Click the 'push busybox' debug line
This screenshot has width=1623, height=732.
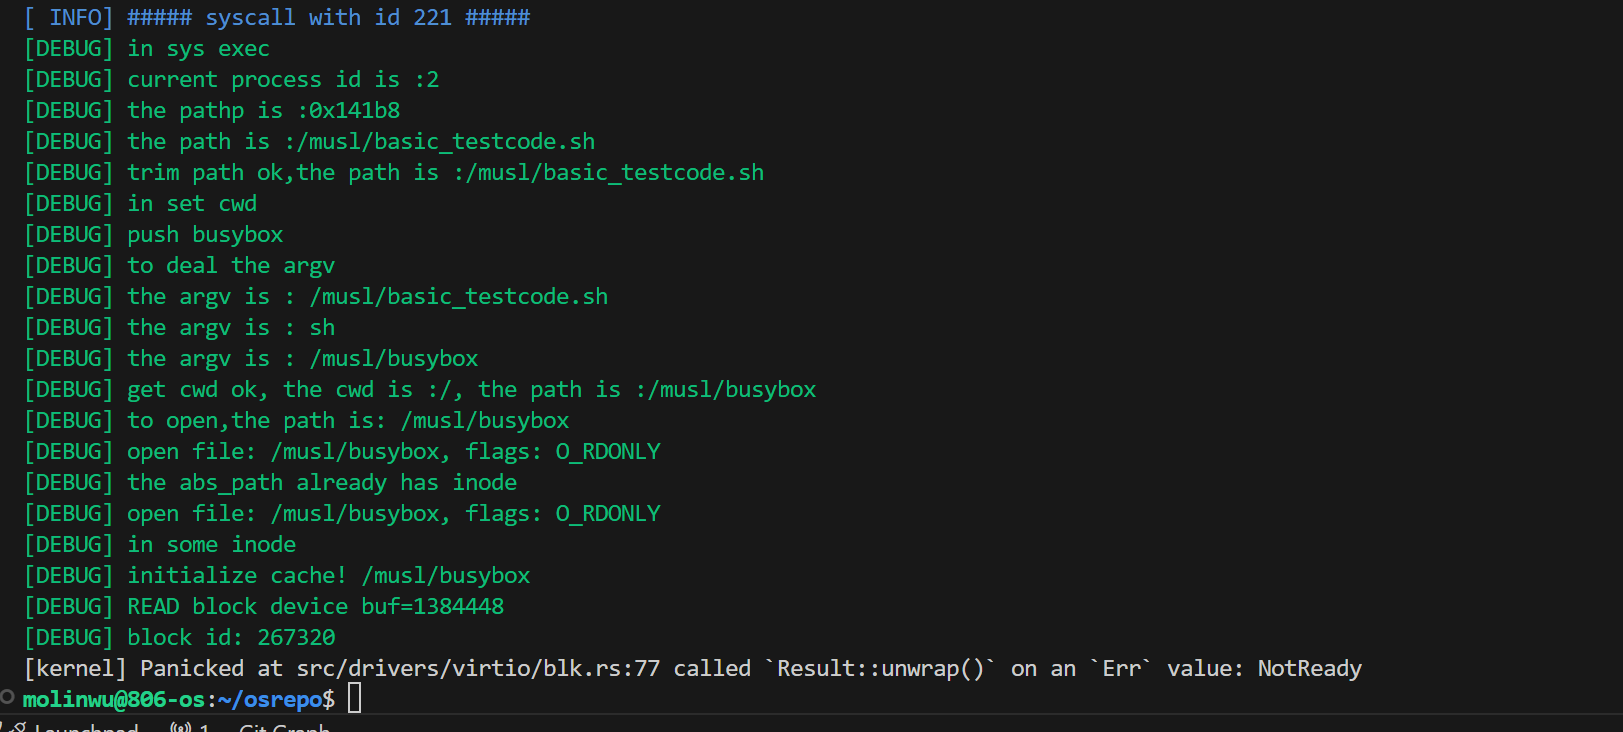(x=205, y=234)
